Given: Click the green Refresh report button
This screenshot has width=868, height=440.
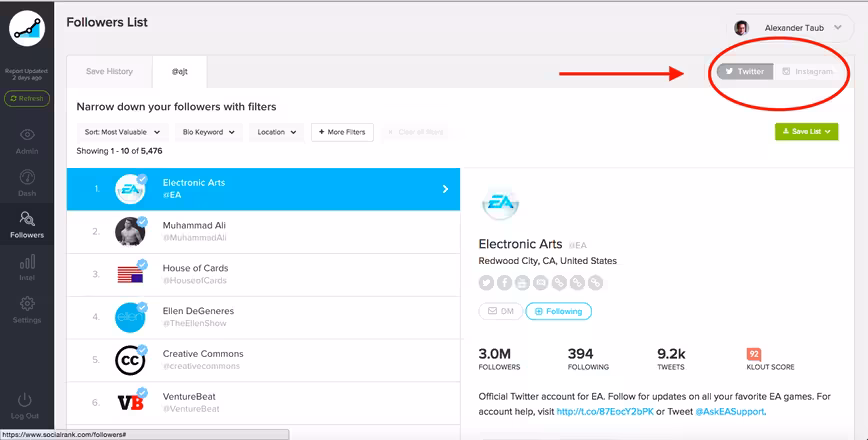Looking at the screenshot, I should [27, 99].
